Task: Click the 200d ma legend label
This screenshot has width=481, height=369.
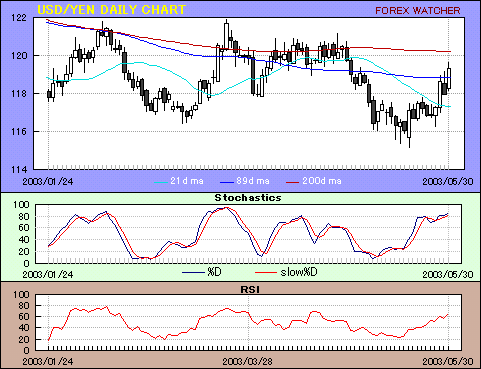Action: [322, 181]
